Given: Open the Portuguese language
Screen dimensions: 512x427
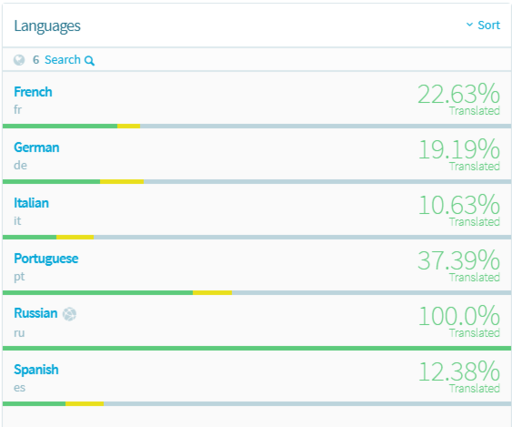Looking at the screenshot, I should [x=46, y=259].
